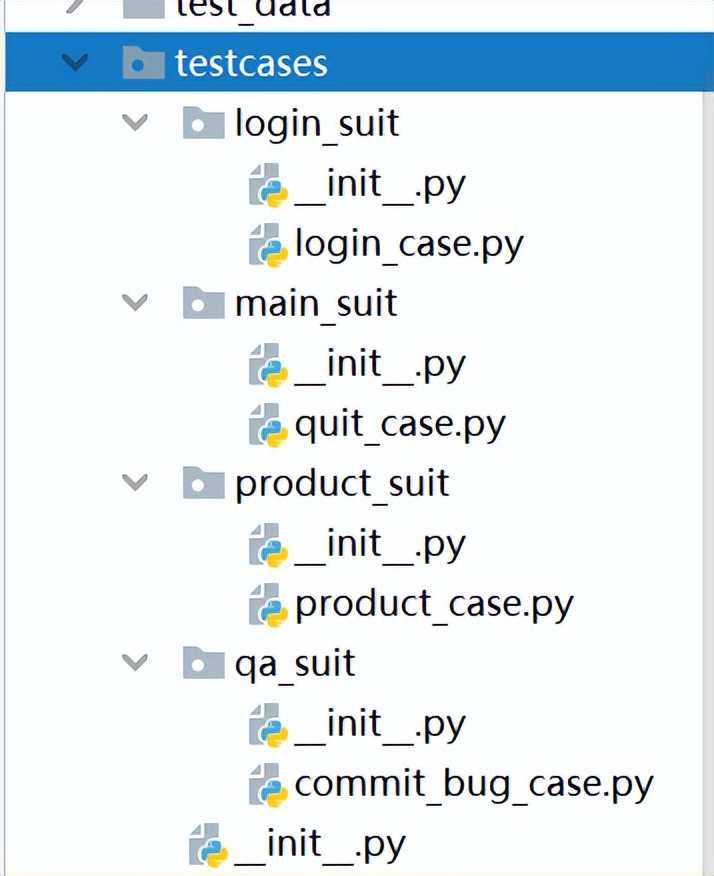
Task: Select the product_case.py file
Action: pos(434,604)
